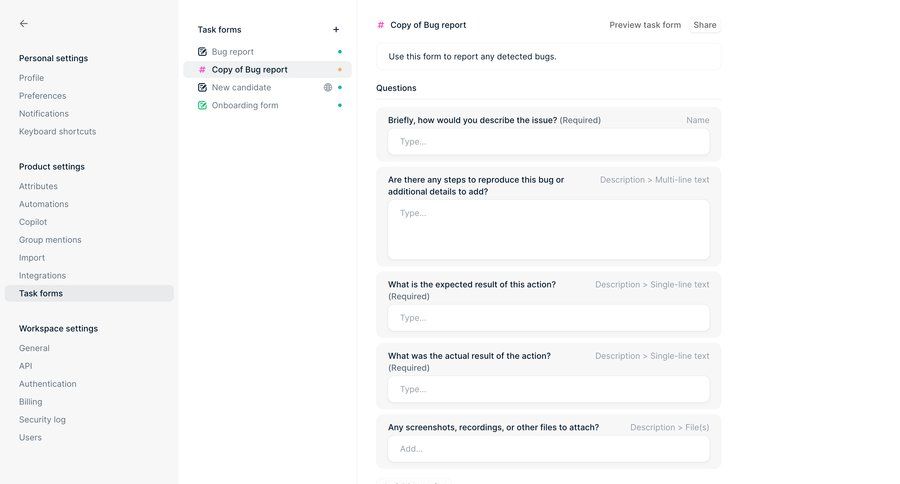Go to Authentication settings
The image size is (900, 484).
(x=48, y=384)
